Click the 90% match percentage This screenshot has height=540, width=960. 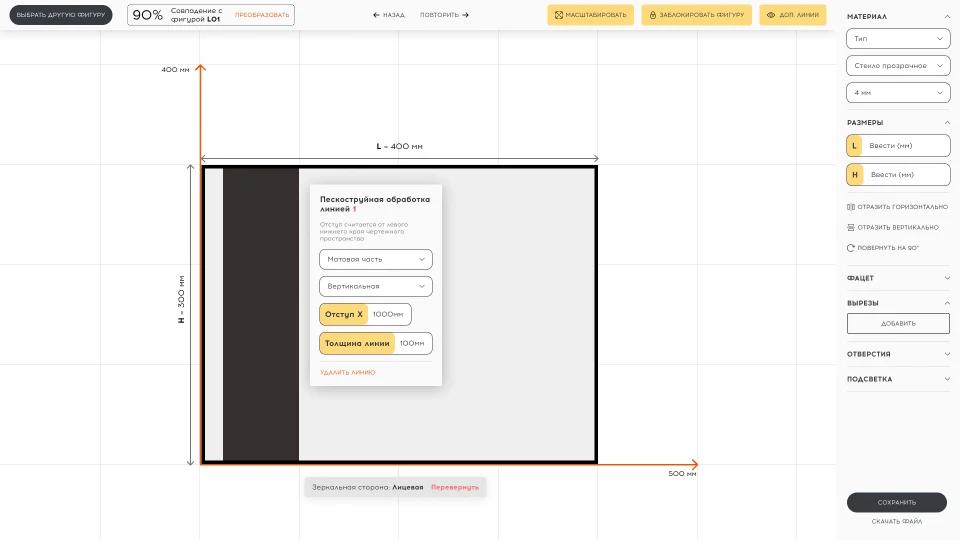(x=148, y=15)
